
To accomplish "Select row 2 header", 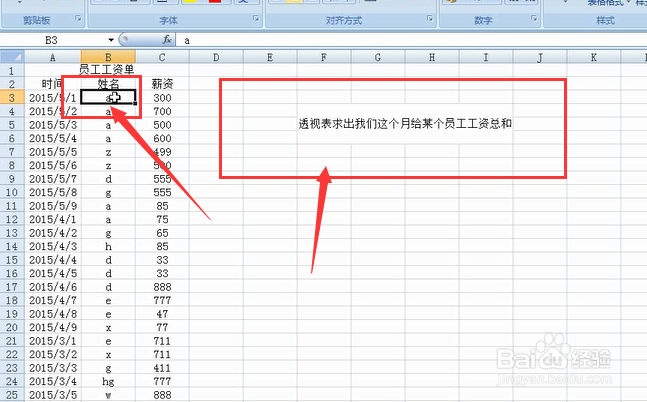I will tap(12, 84).
